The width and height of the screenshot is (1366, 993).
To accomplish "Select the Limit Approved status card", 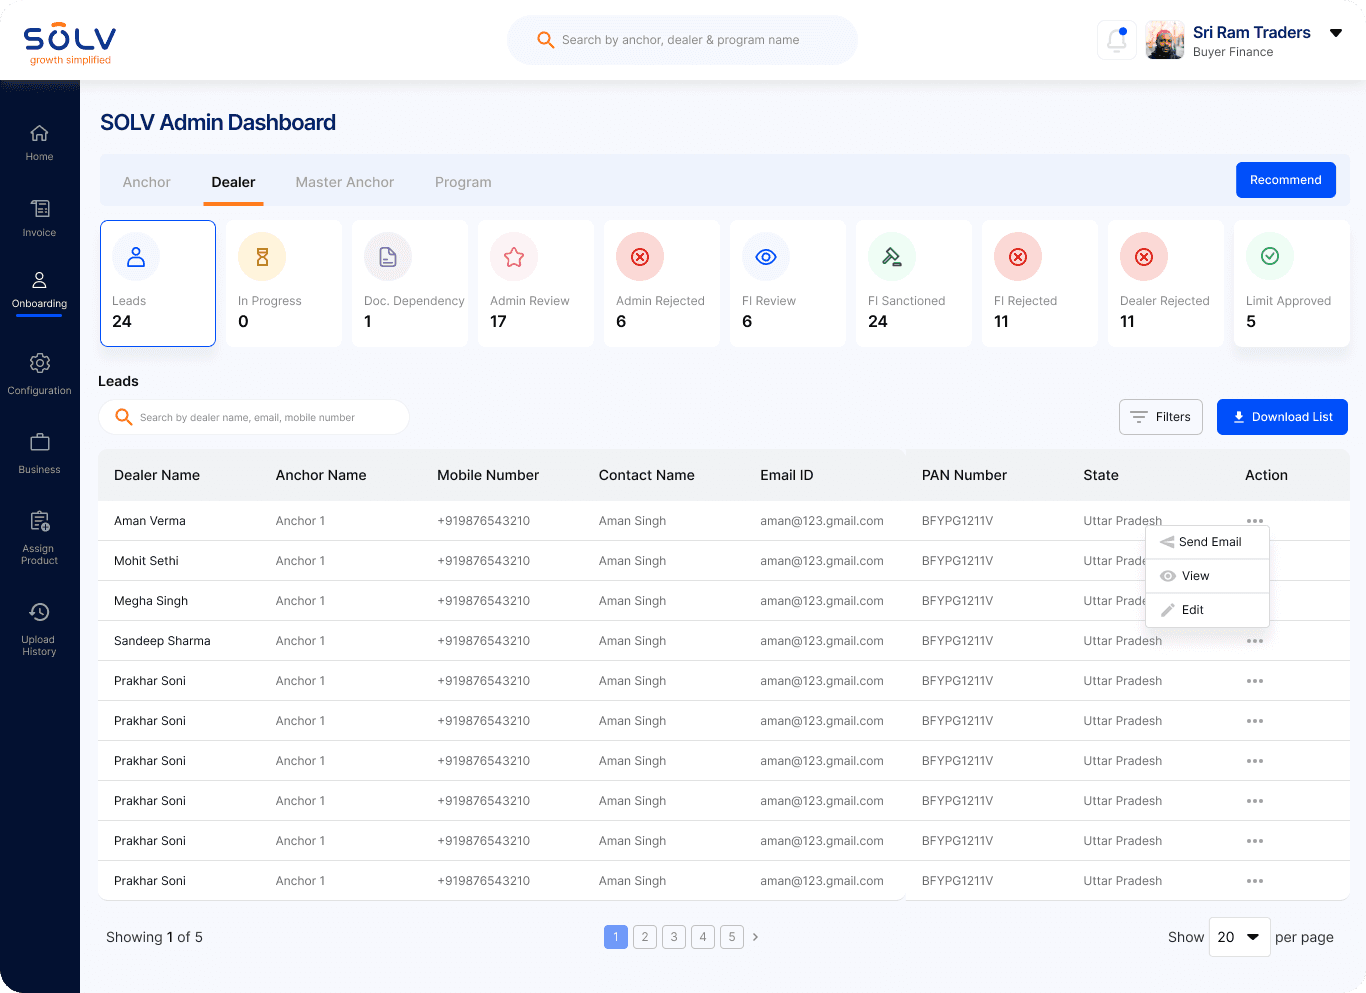I will coord(1292,283).
